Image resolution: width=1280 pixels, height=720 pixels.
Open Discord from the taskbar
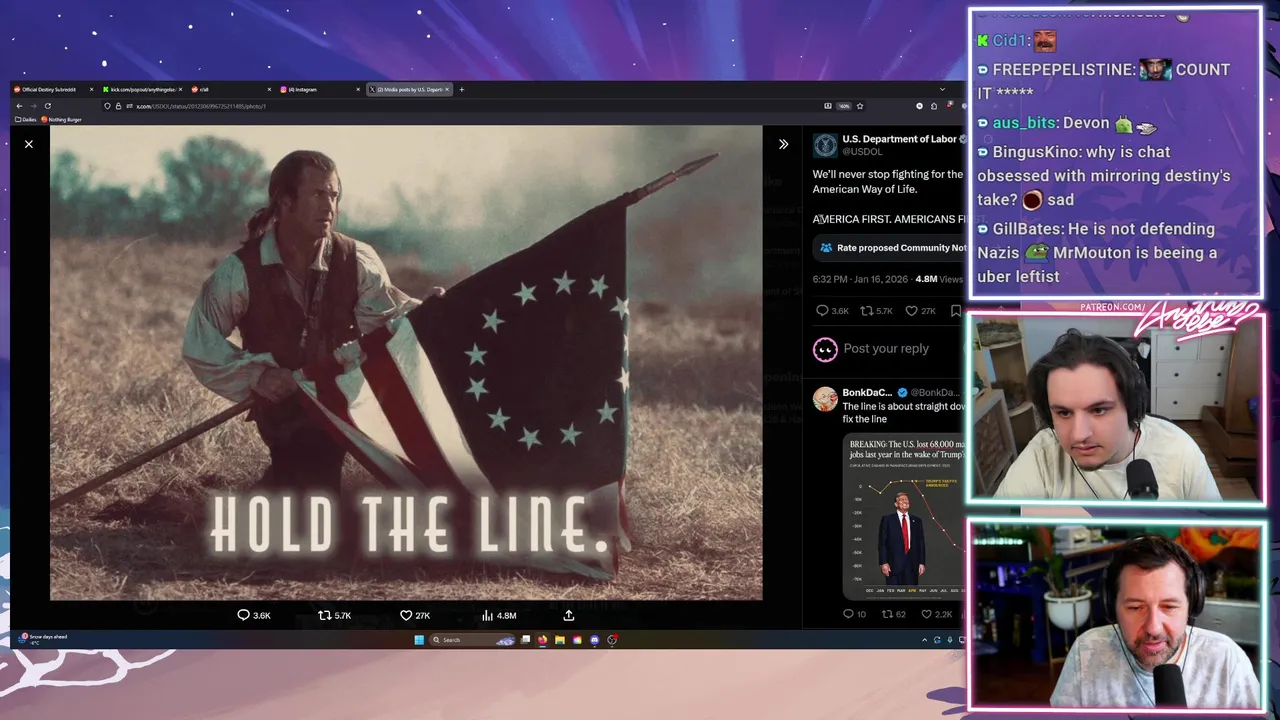click(x=595, y=640)
